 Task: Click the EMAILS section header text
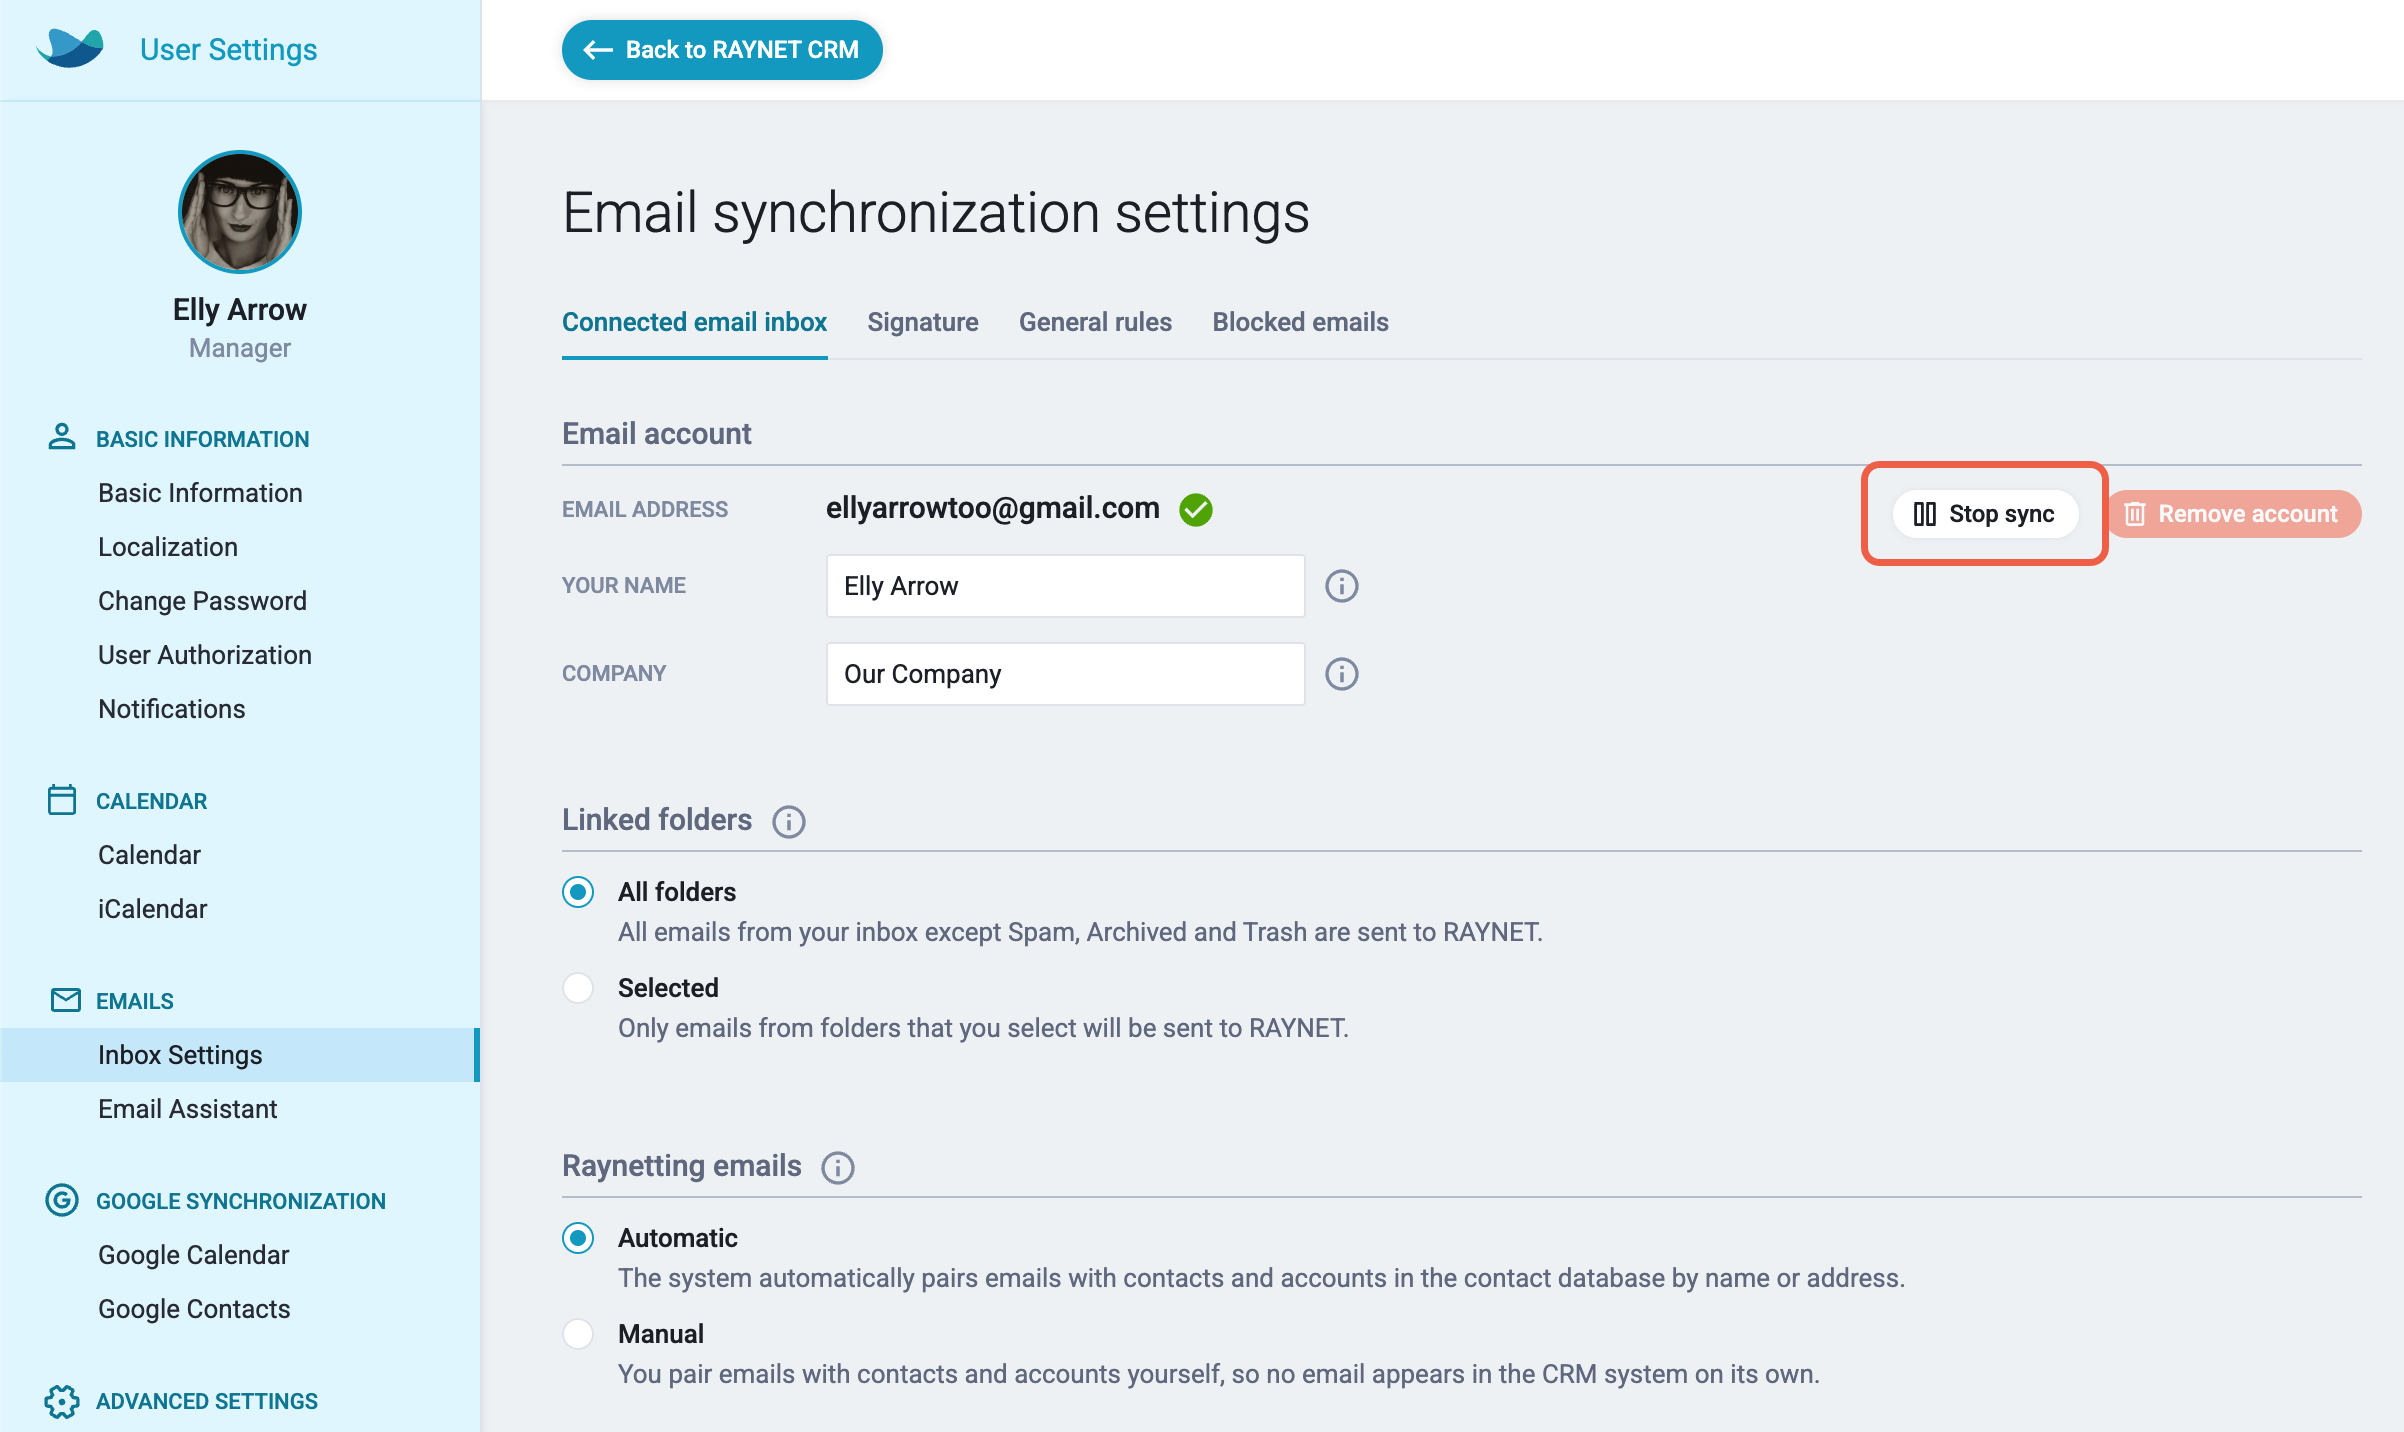point(135,1001)
